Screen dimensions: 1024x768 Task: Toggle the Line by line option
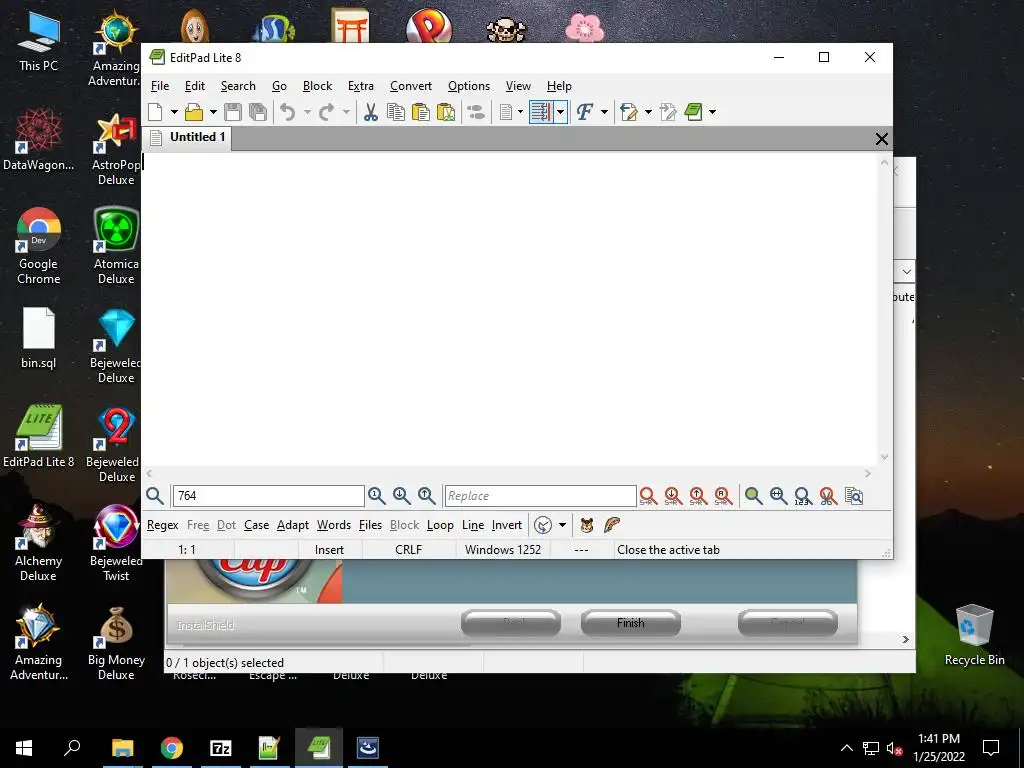click(473, 525)
